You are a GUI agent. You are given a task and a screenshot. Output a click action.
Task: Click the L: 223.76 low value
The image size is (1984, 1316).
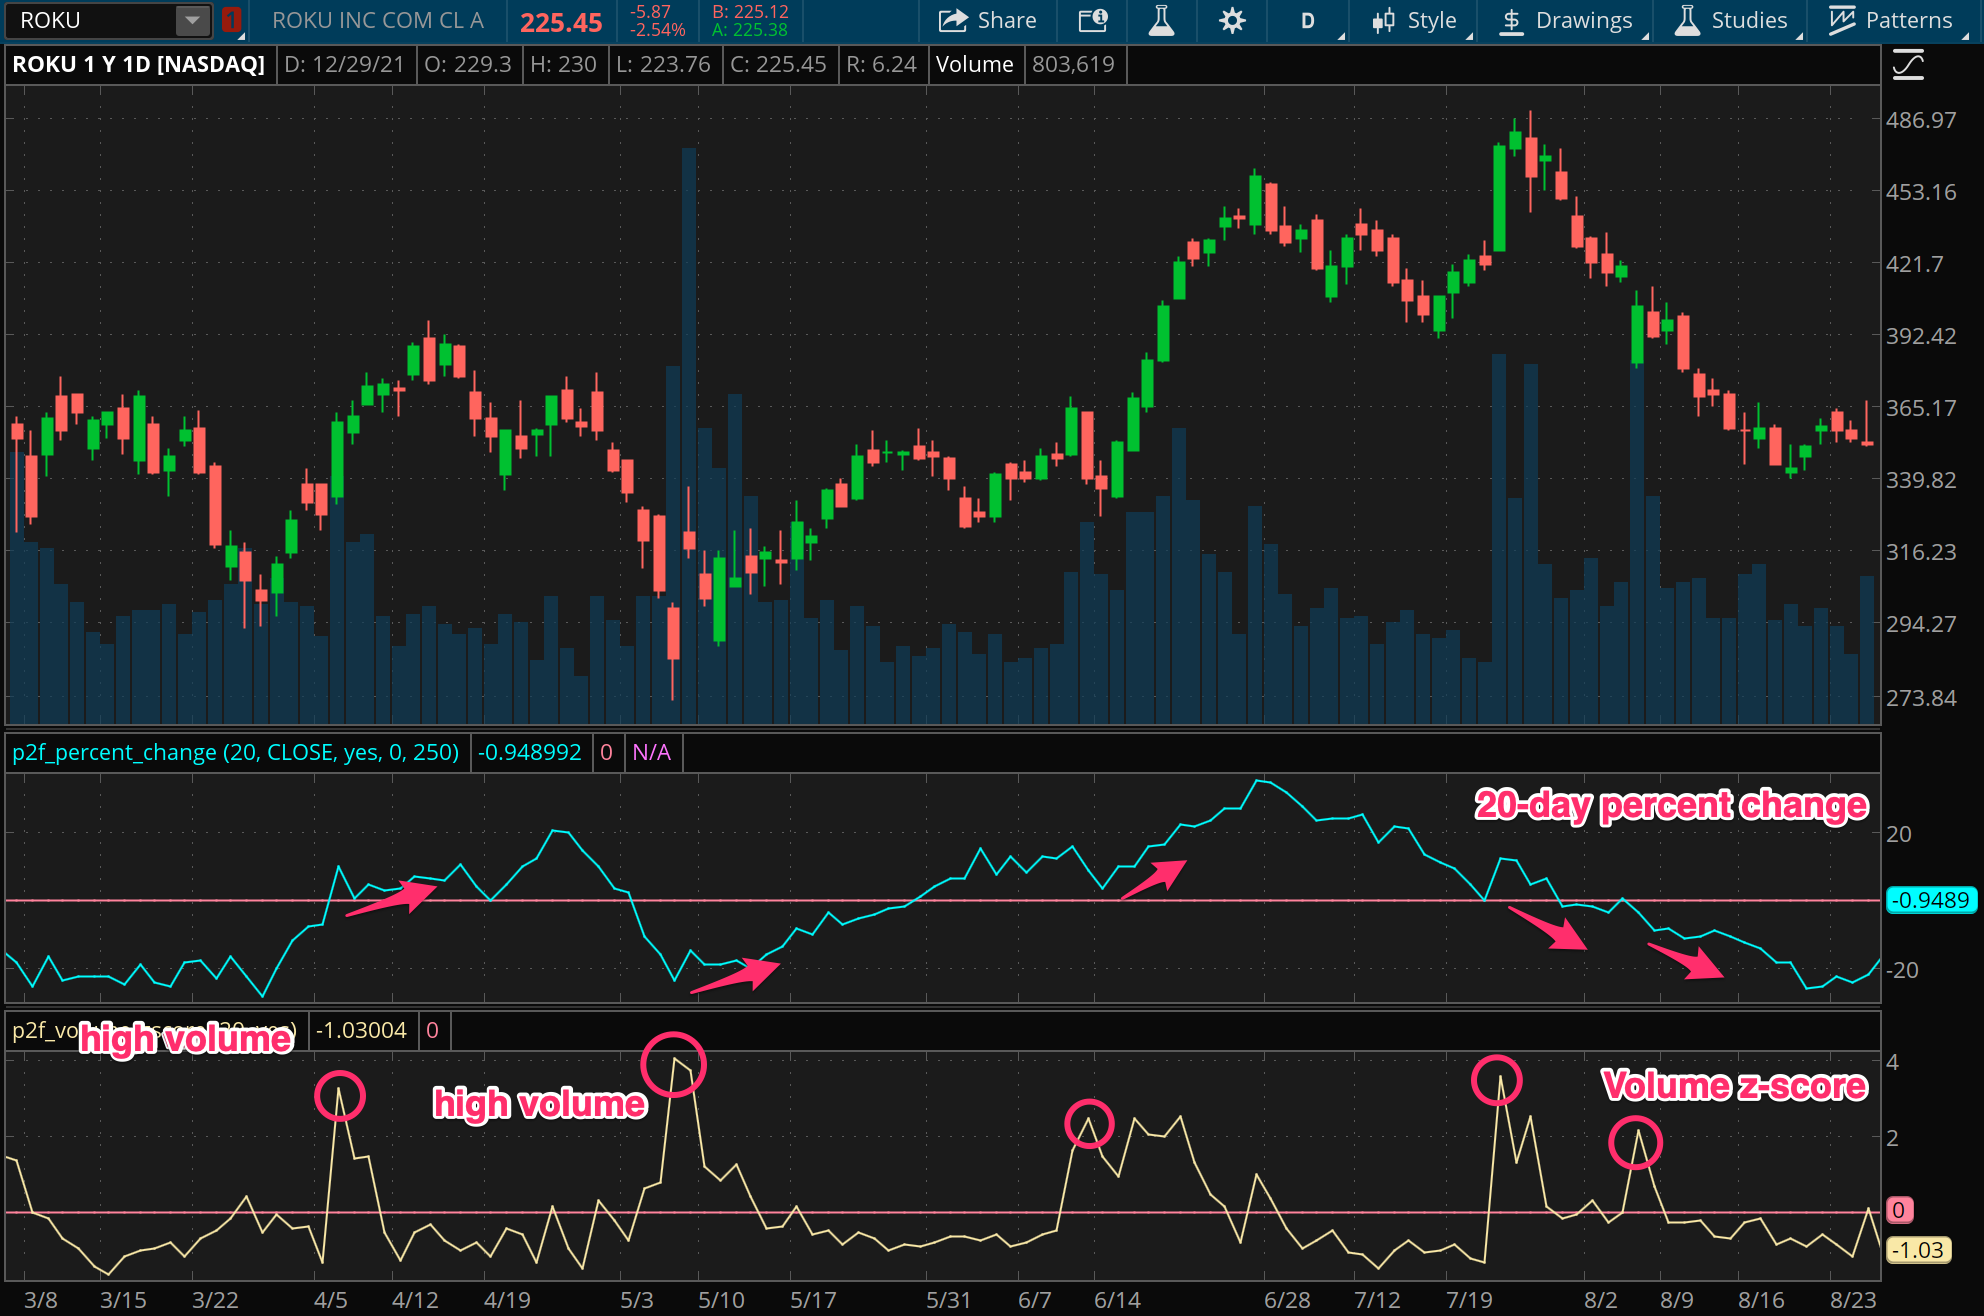663,65
